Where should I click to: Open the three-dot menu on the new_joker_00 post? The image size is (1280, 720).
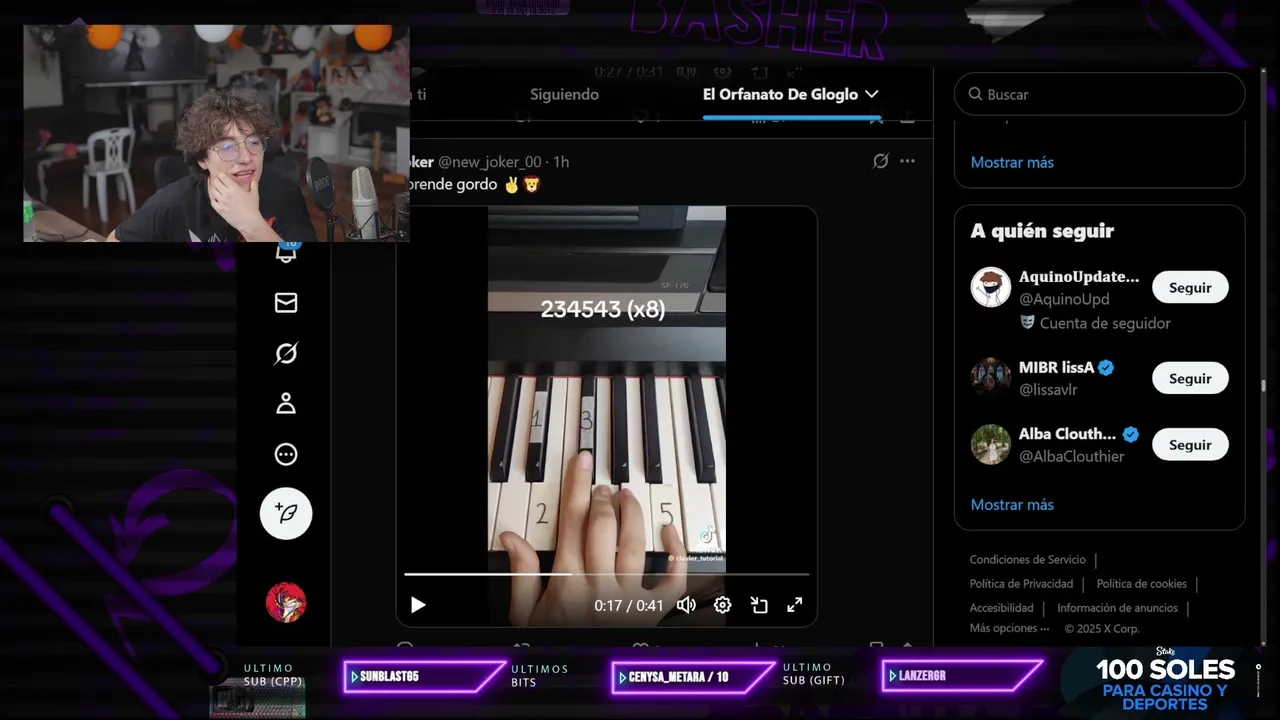907,161
